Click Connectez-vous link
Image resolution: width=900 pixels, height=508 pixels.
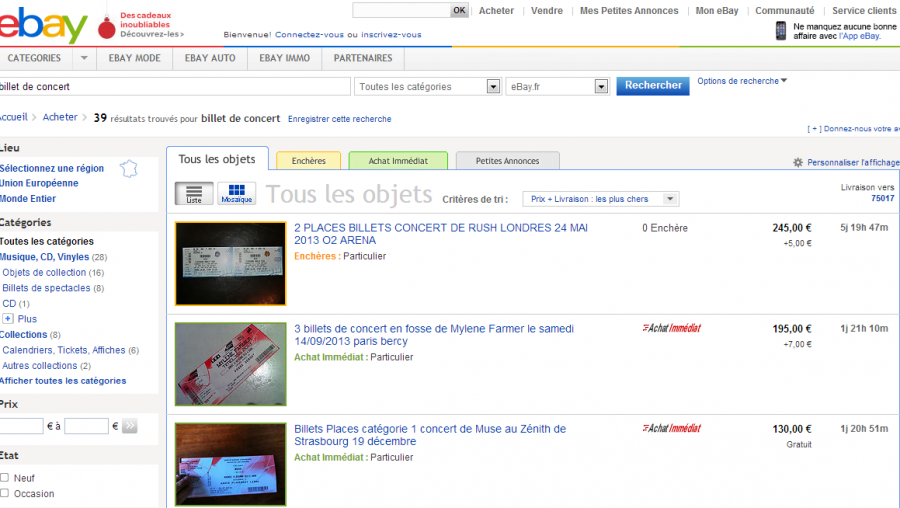point(309,34)
